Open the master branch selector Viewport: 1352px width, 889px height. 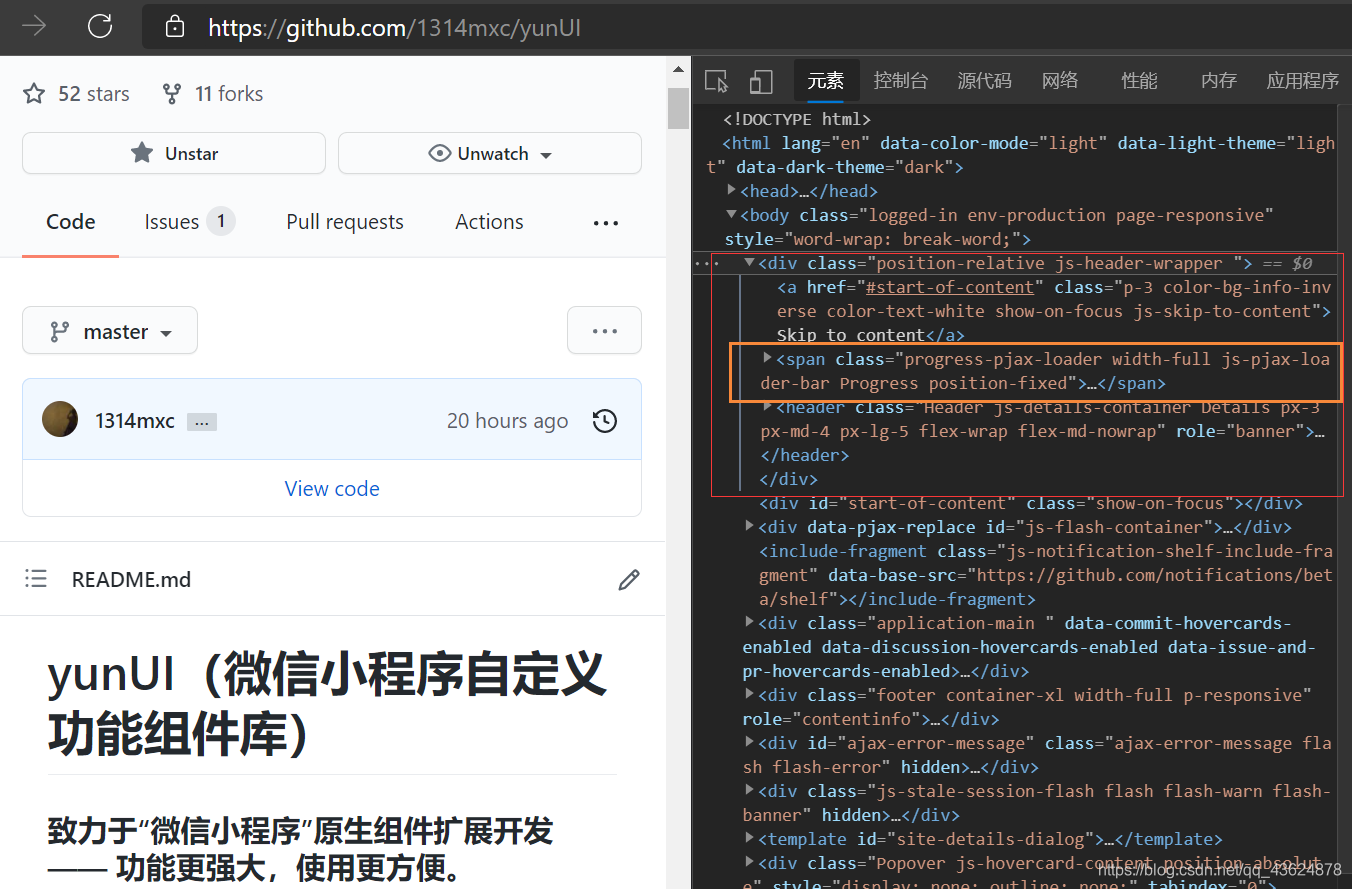click(109, 330)
